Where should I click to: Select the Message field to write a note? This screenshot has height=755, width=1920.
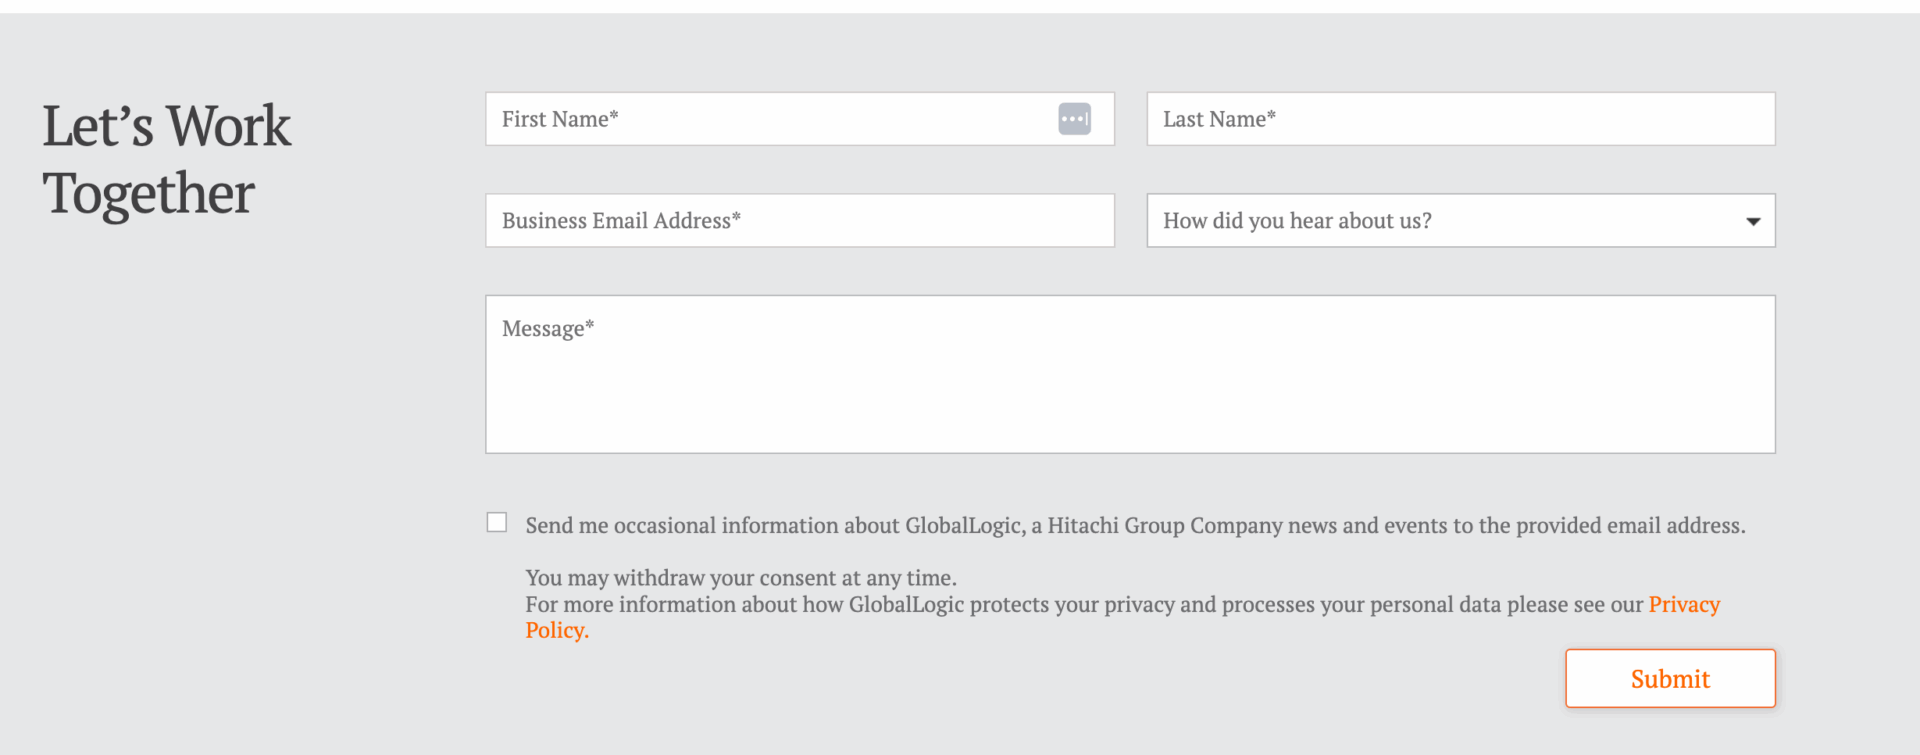1129,374
